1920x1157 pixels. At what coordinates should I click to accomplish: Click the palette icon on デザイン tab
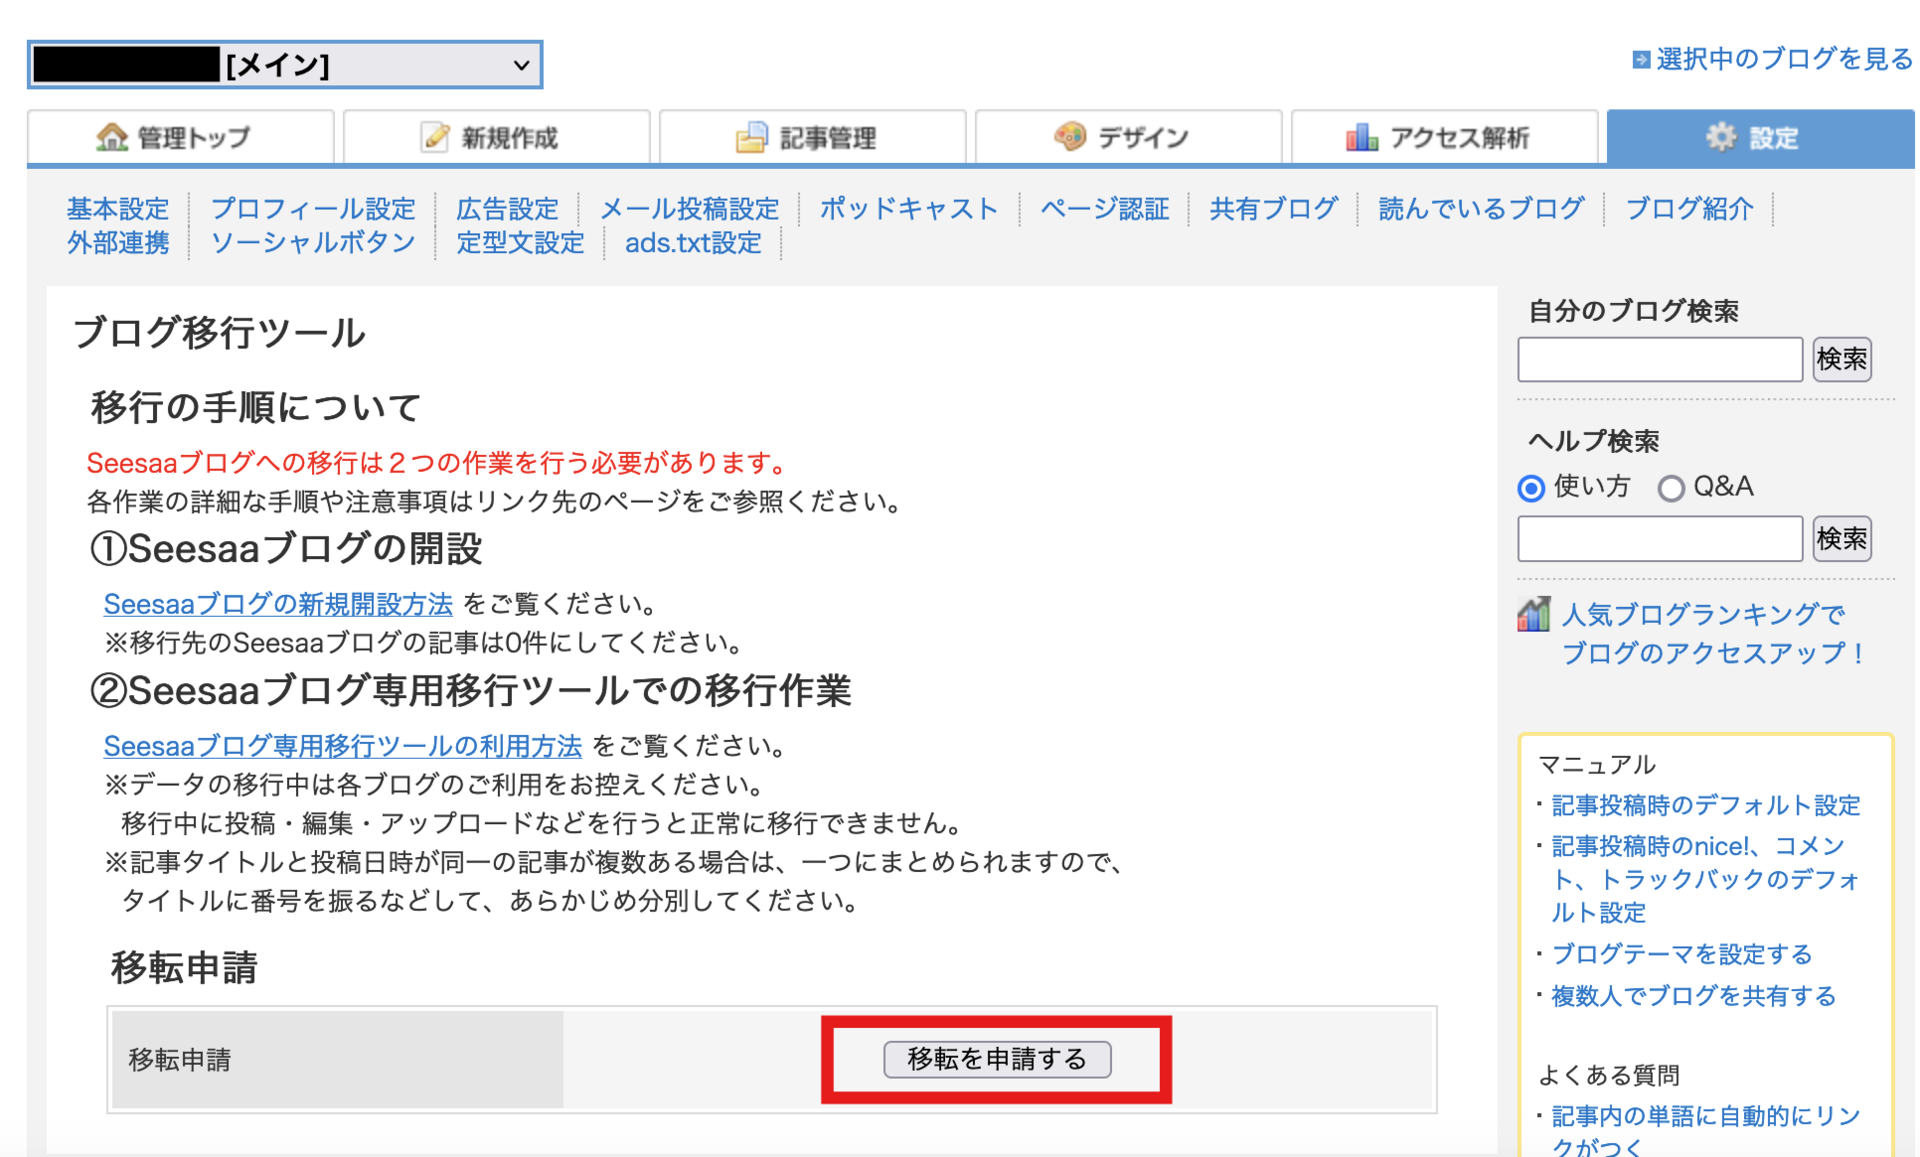[1069, 136]
